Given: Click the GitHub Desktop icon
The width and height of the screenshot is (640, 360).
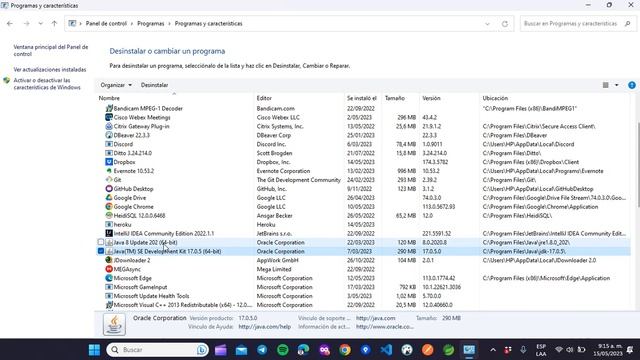Looking at the screenshot, I should tap(109, 189).
